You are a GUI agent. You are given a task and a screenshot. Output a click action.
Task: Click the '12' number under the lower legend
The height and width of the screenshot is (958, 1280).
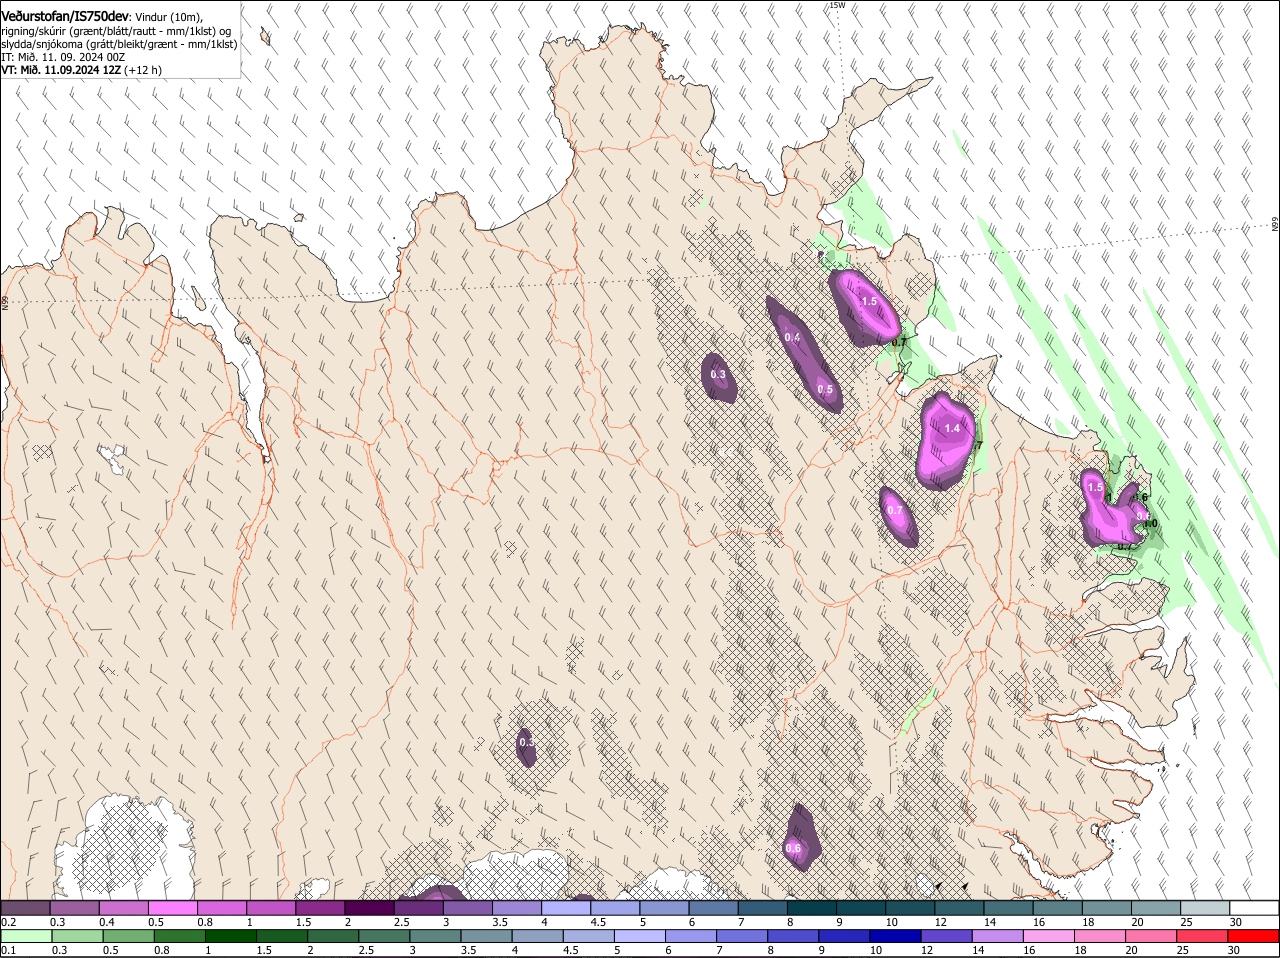[927, 950]
